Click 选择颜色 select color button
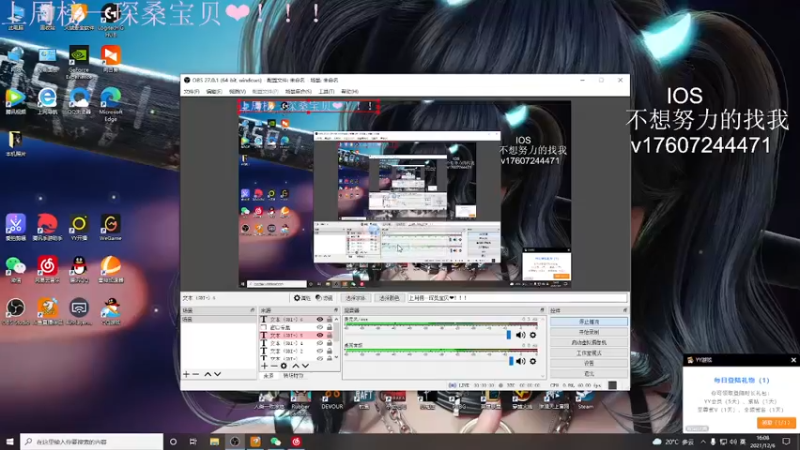 (389, 298)
